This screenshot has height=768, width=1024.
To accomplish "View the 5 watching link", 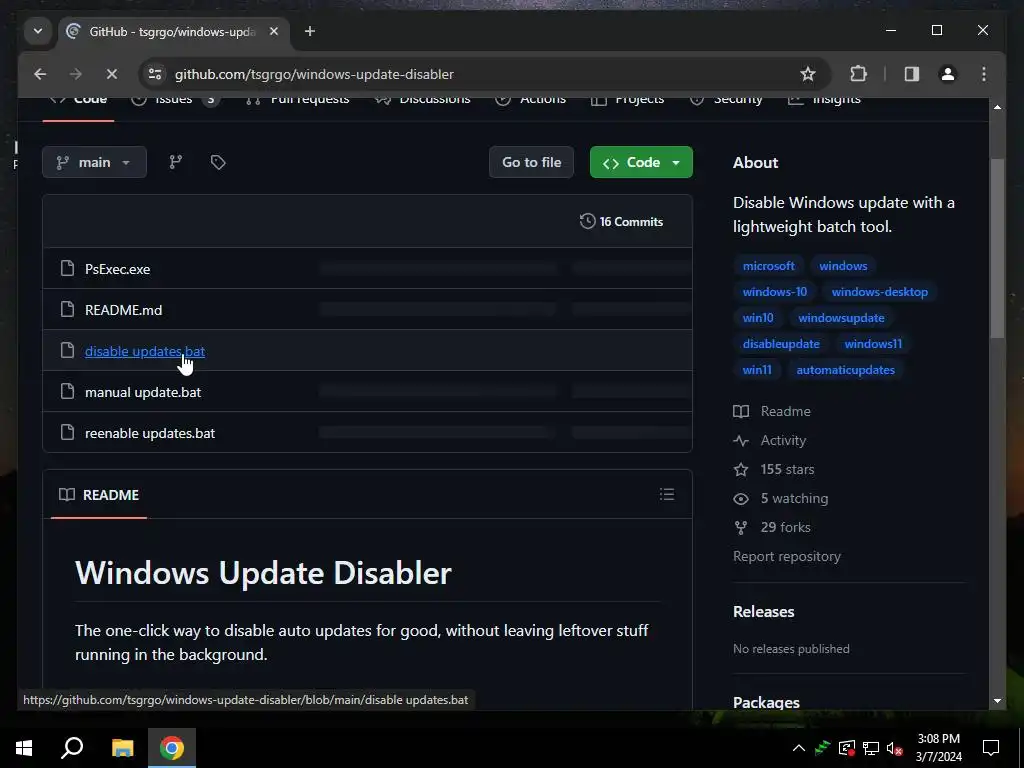I will pyautogui.click(x=780, y=498).
